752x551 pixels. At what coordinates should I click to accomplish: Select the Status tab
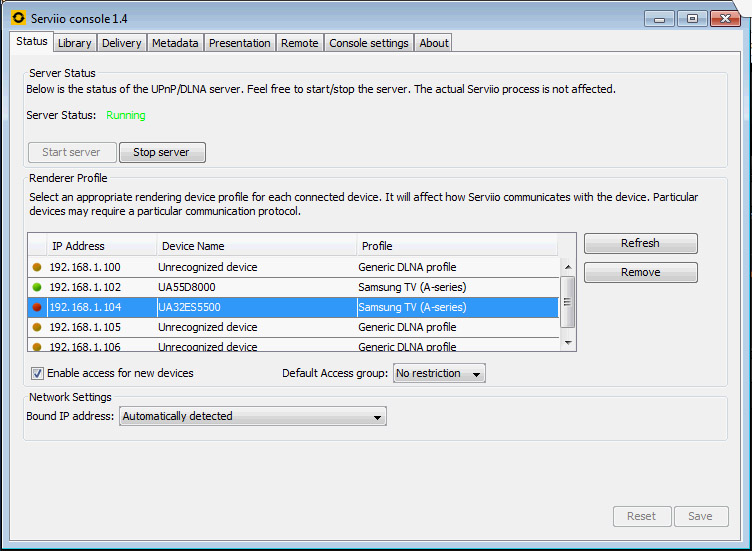[x=32, y=42]
